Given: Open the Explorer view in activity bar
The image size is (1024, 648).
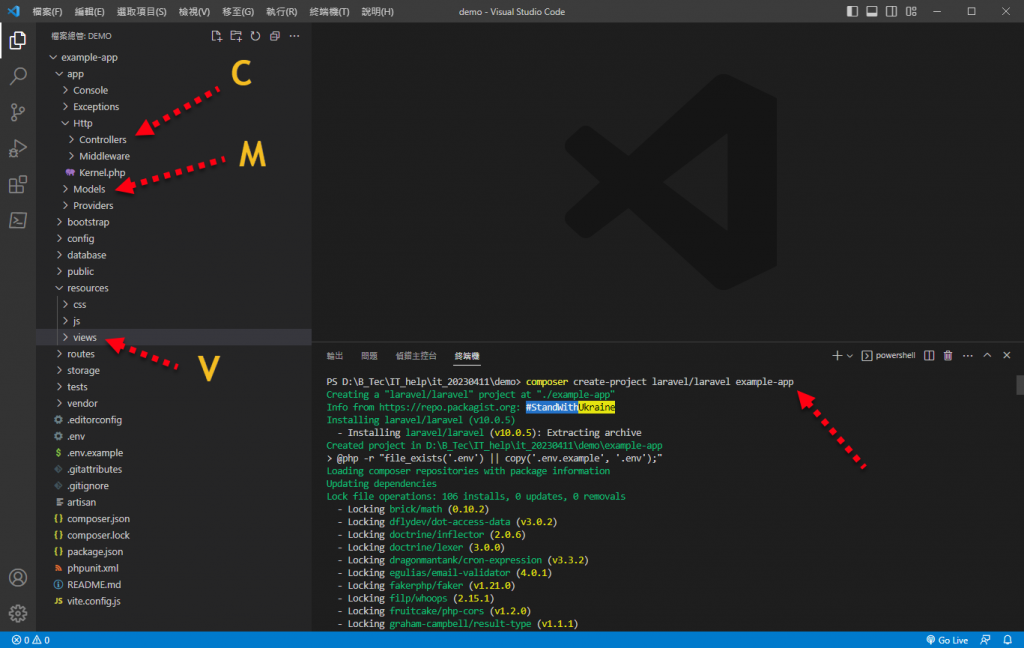Looking at the screenshot, I should point(18,40).
